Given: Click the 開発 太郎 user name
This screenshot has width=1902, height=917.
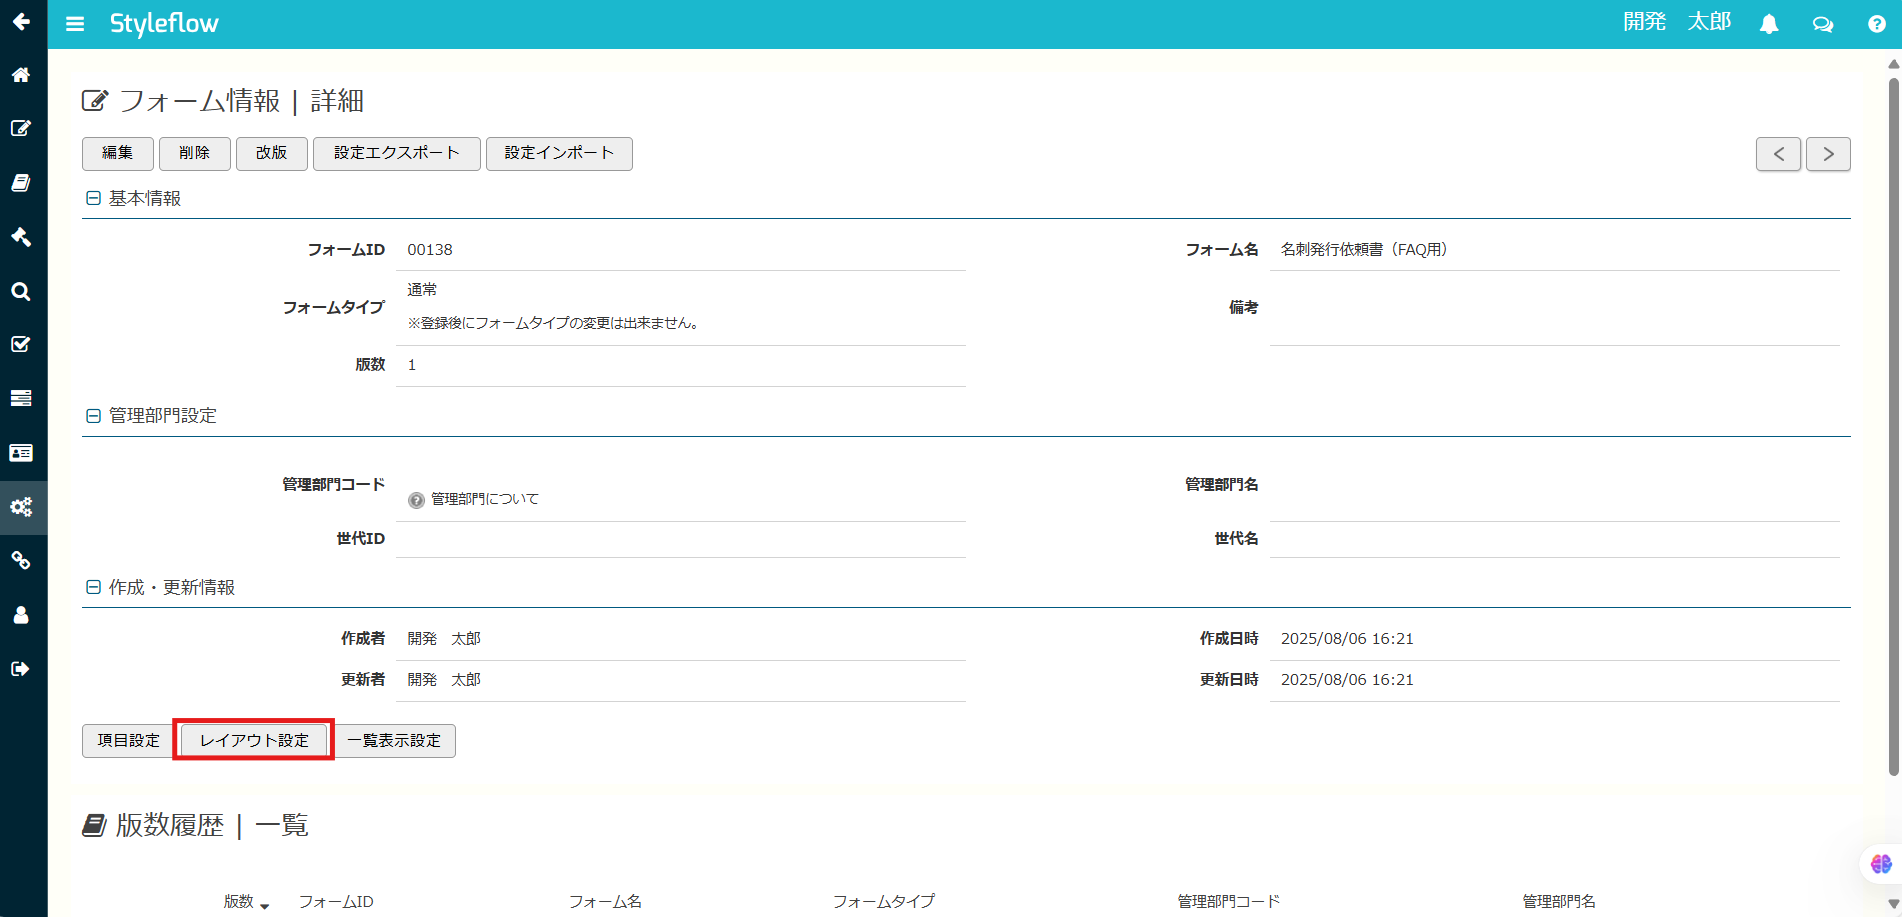Looking at the screenshot, I should [x=1677, y=22].
